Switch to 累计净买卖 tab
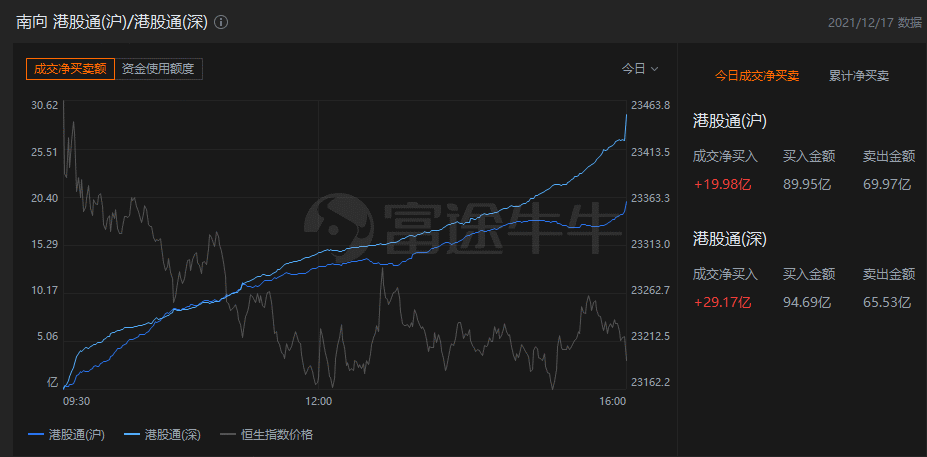Screen dimensions: 927x457 (x=859, y=76)
